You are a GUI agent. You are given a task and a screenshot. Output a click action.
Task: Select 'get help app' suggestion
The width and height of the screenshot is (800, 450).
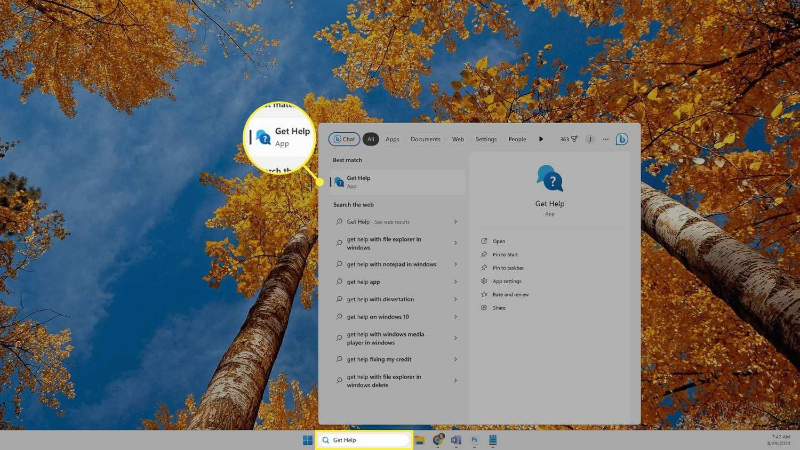[397, 282]
